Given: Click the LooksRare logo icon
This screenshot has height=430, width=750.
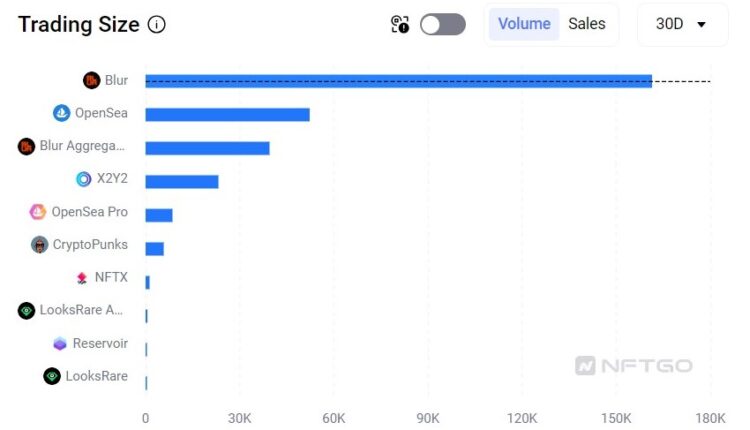Looking at the screenshot, I should click(x=52, y=376).
